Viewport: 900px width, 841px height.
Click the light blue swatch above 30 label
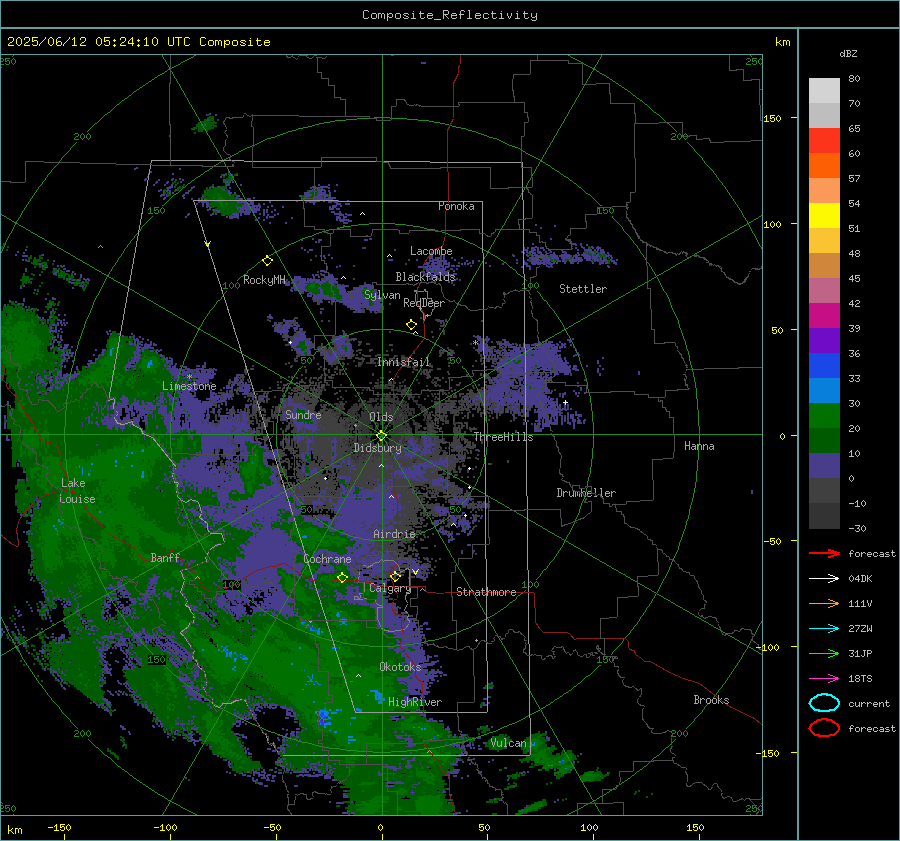pyautogui.click(x=824, y=391)
